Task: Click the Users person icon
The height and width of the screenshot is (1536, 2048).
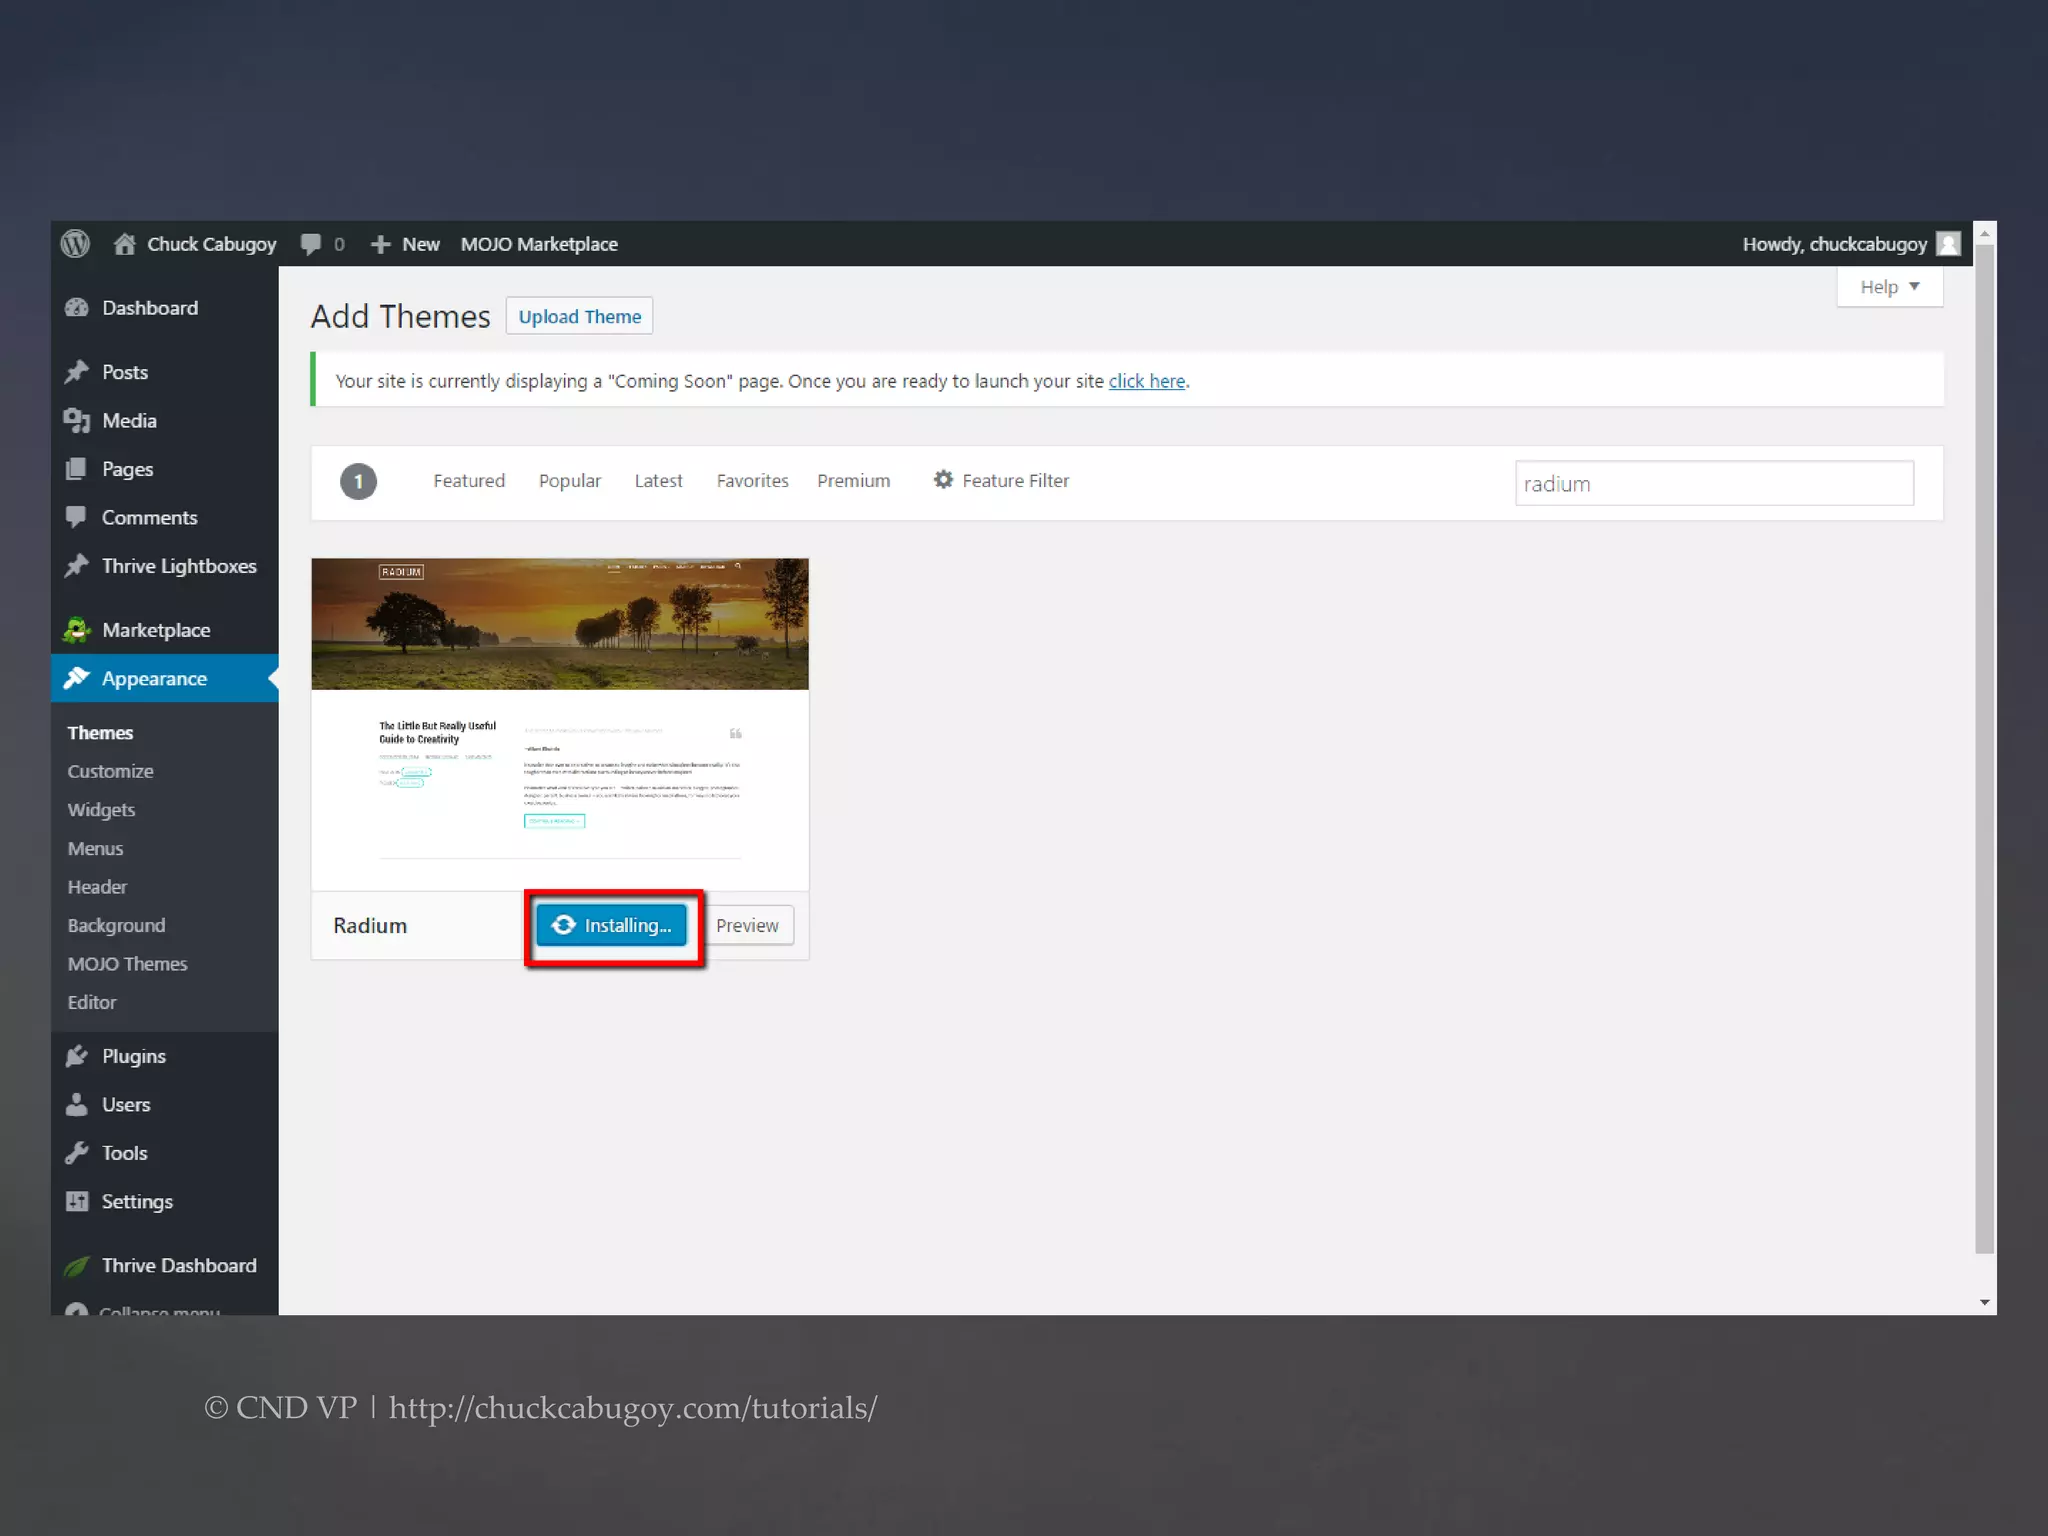Action: click(x=77, y=1104)
